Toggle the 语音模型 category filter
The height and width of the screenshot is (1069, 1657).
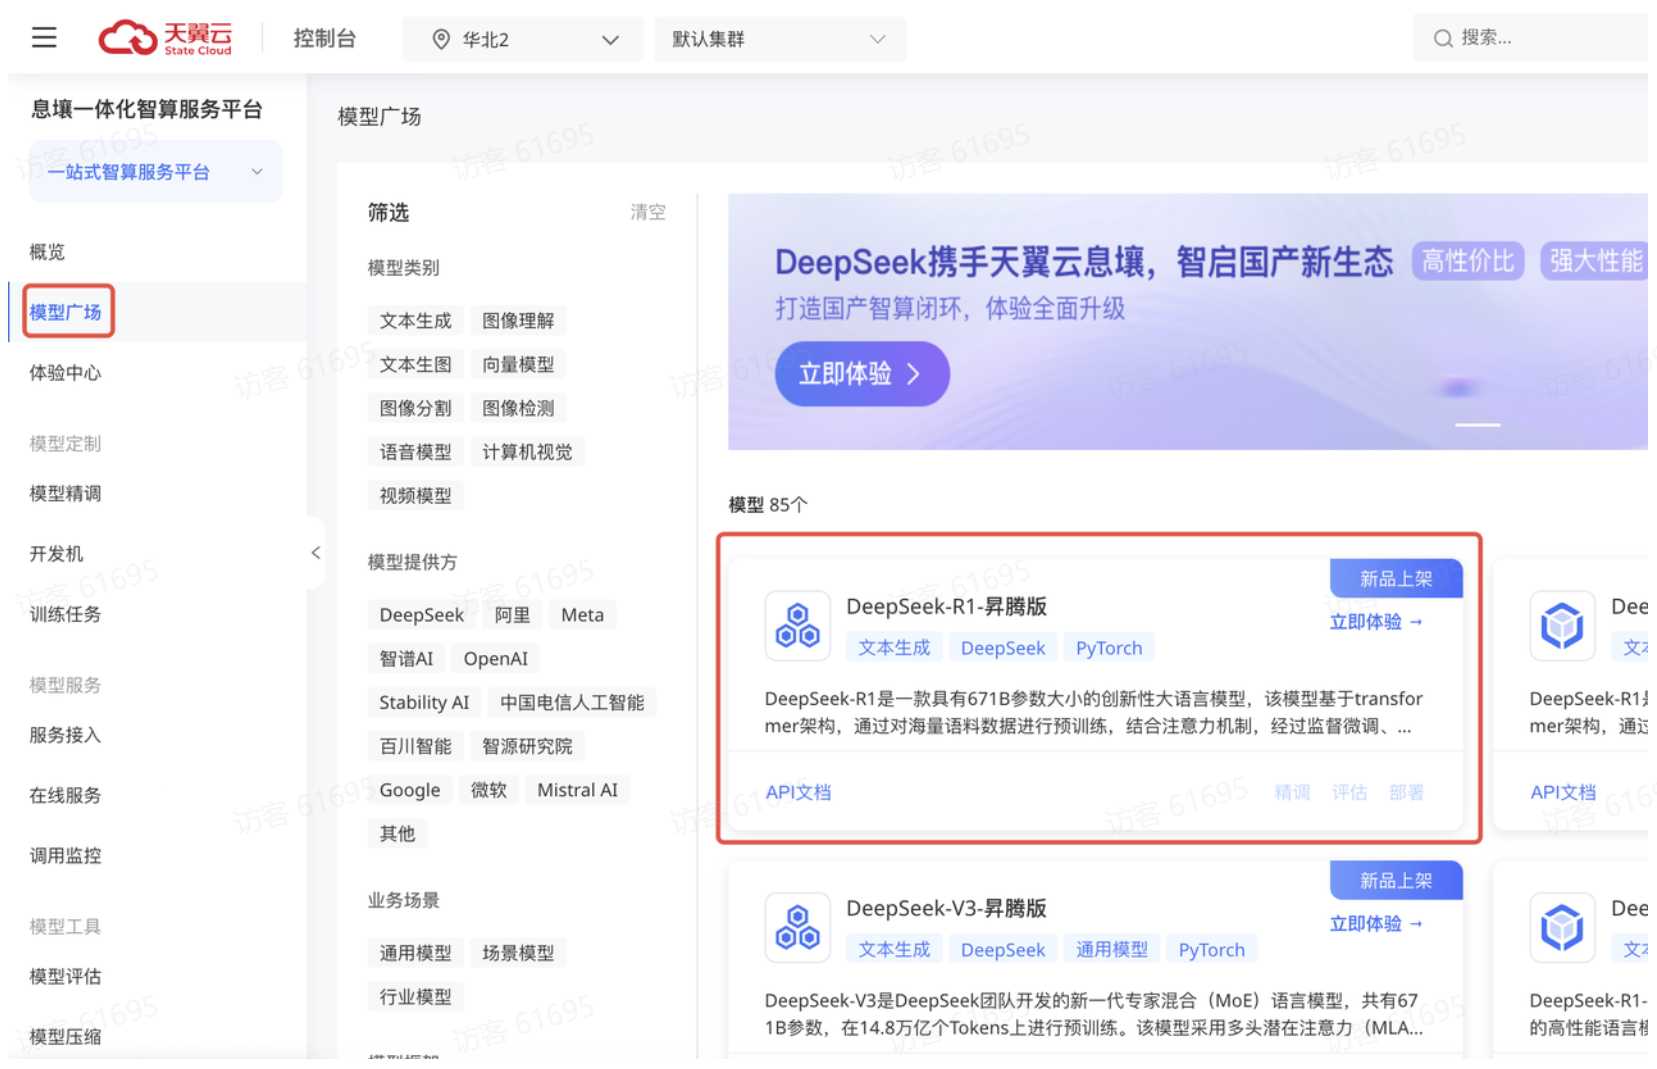pos(415,452)
